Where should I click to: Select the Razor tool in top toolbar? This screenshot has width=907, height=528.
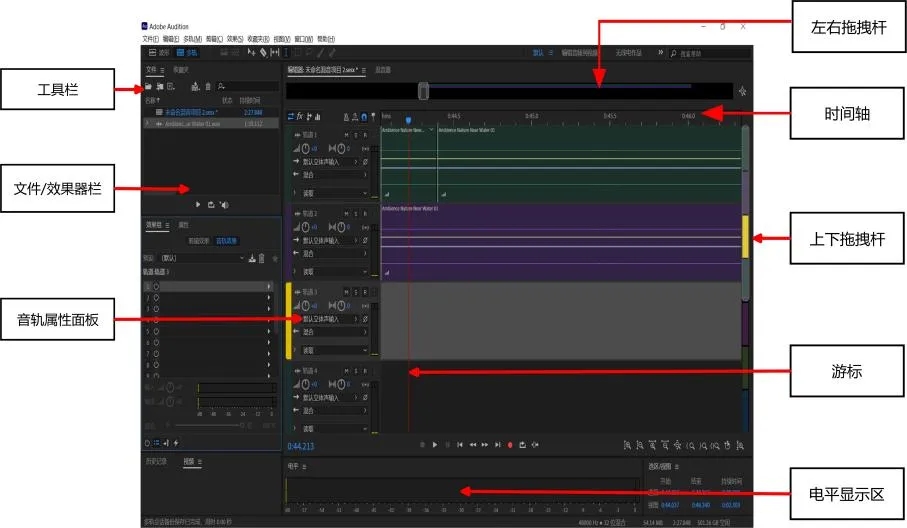click(261, 52)
